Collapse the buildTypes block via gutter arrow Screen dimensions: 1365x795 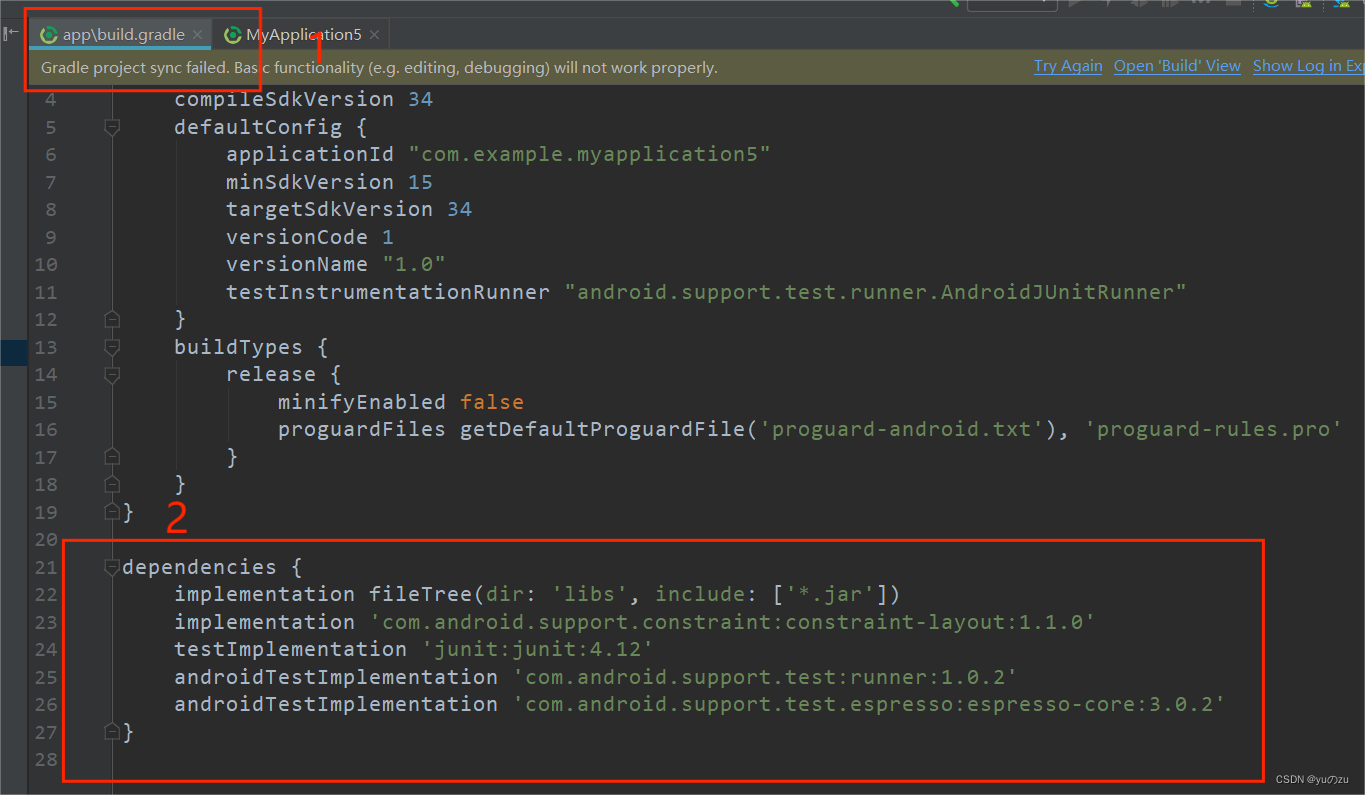coord(111,346)
